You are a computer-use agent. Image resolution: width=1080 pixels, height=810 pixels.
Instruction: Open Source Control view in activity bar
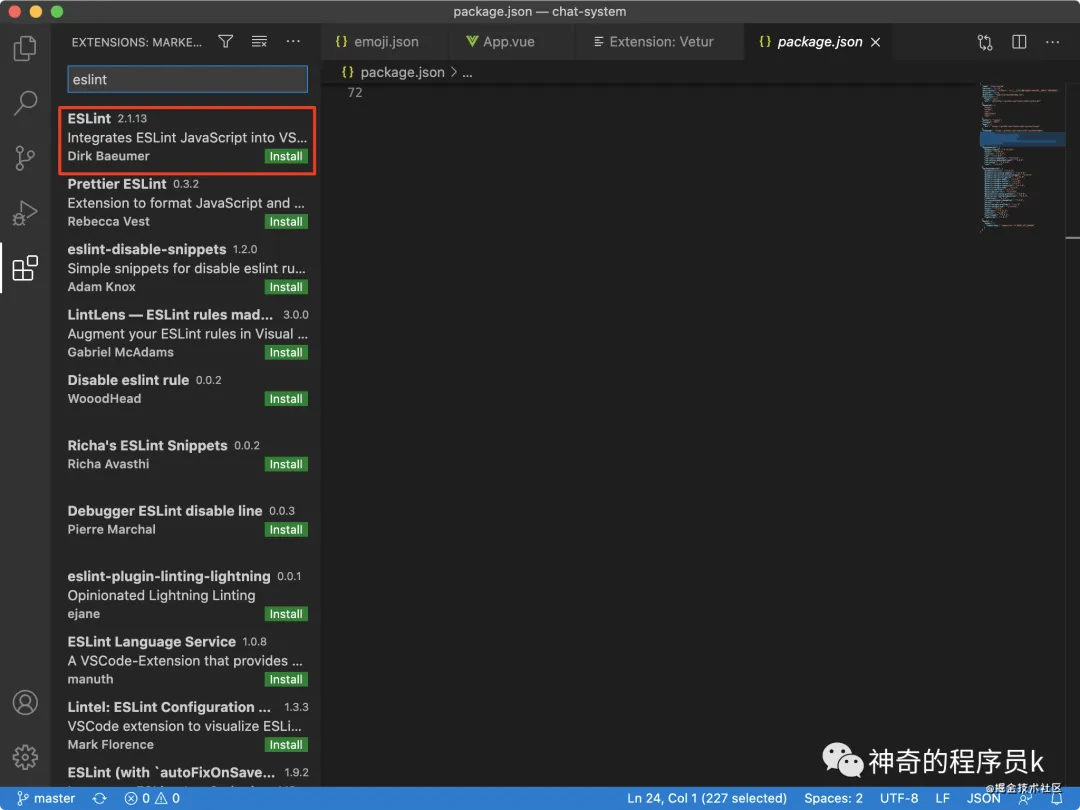[25, 158]
